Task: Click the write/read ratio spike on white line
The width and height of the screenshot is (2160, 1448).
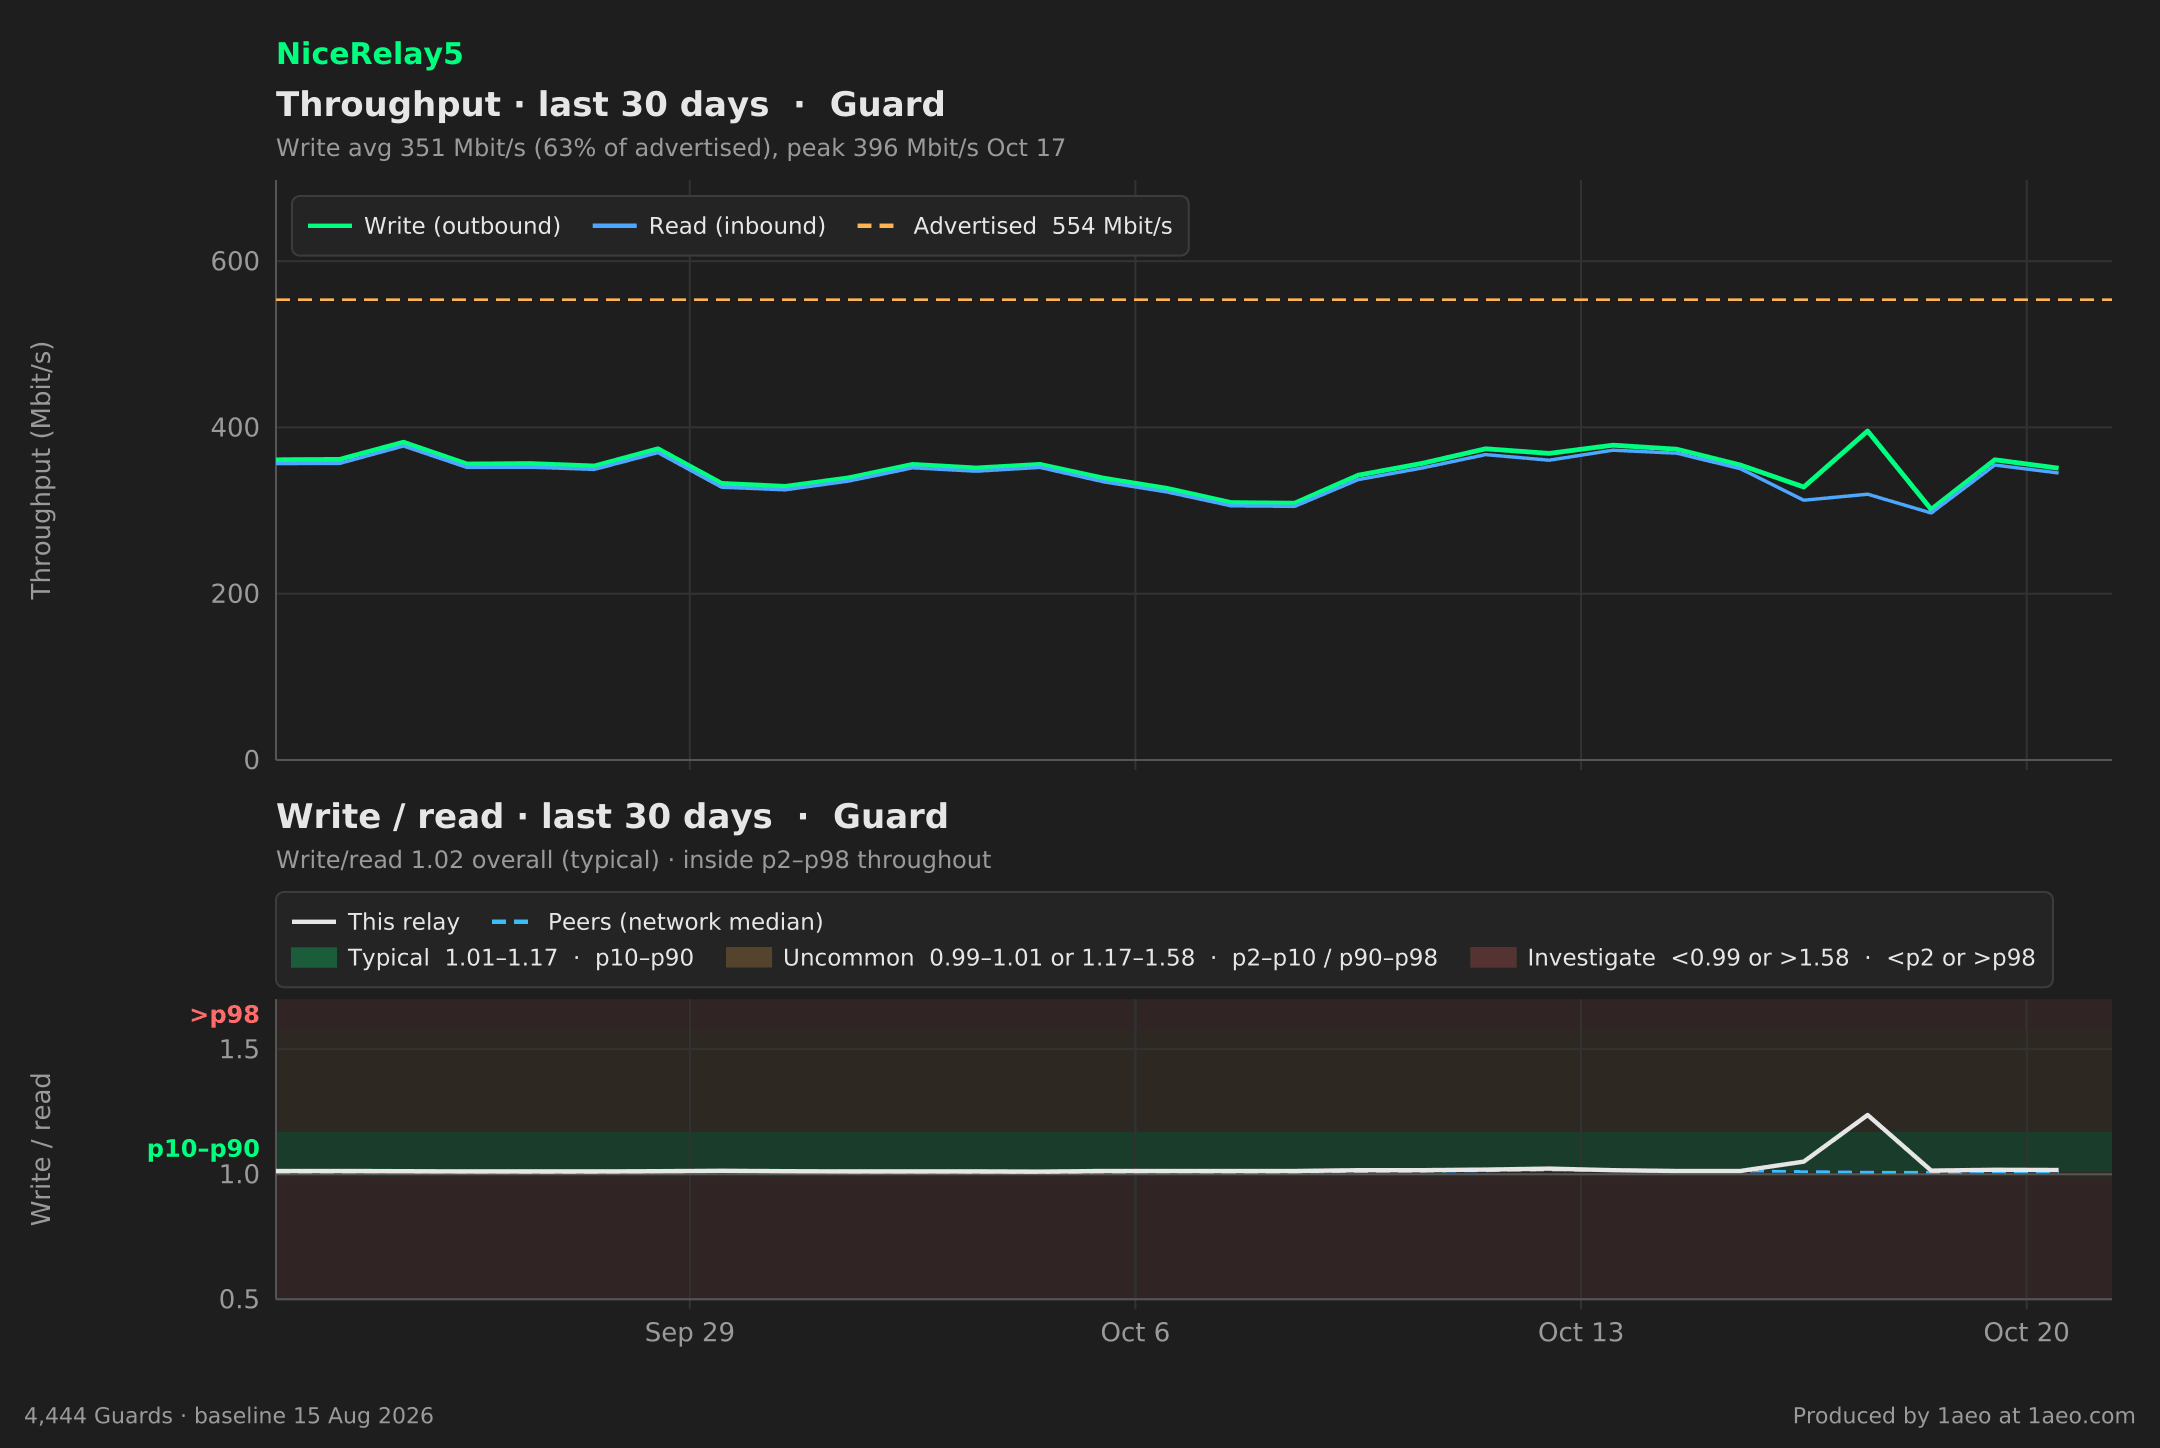Action: [1867, 1115]
